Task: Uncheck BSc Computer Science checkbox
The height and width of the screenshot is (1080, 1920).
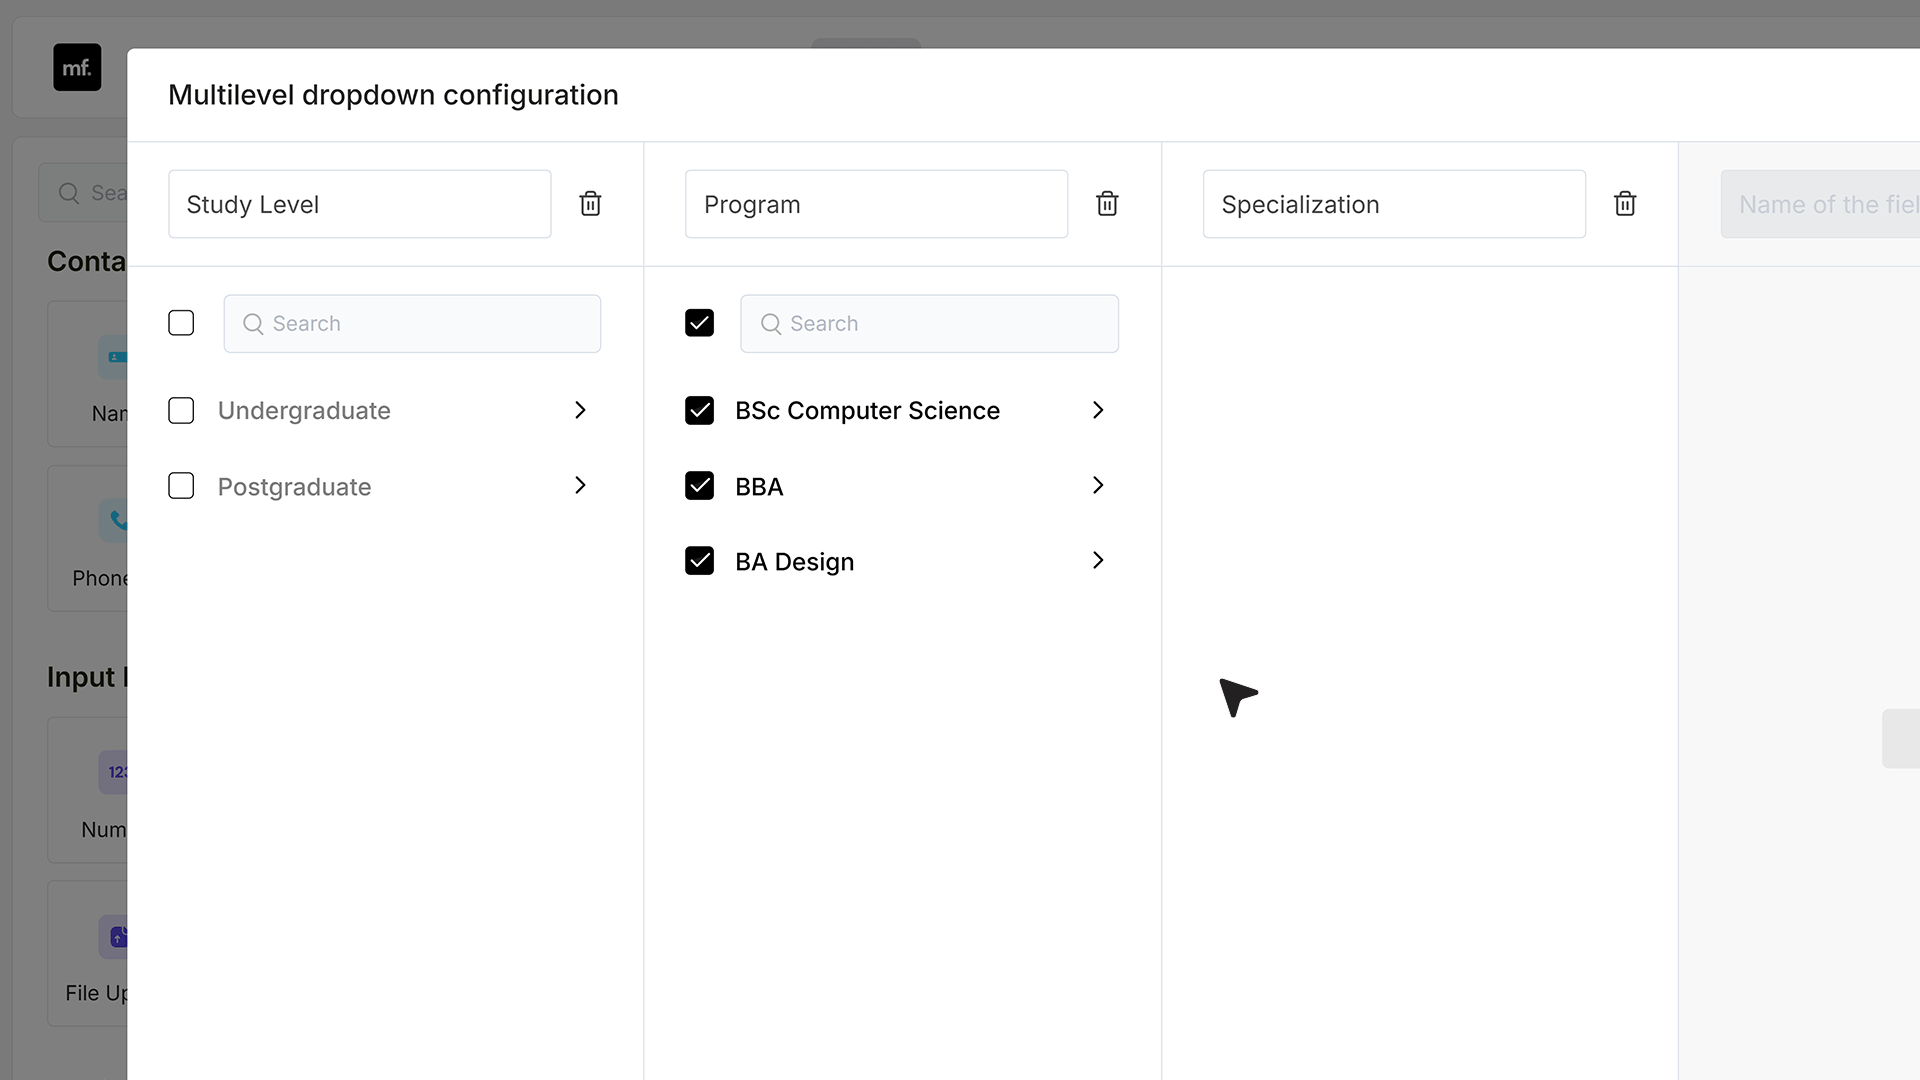Action: [699, 411]
